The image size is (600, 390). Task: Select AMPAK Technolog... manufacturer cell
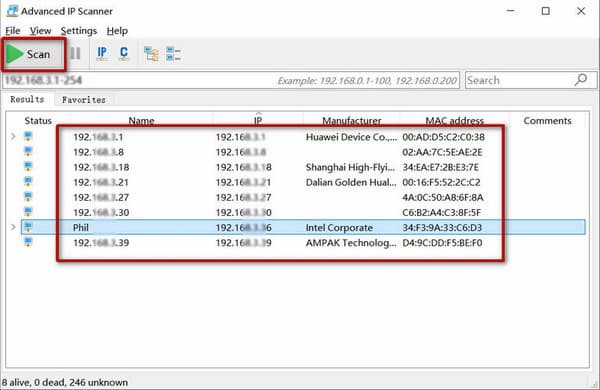tap(351, 243)
